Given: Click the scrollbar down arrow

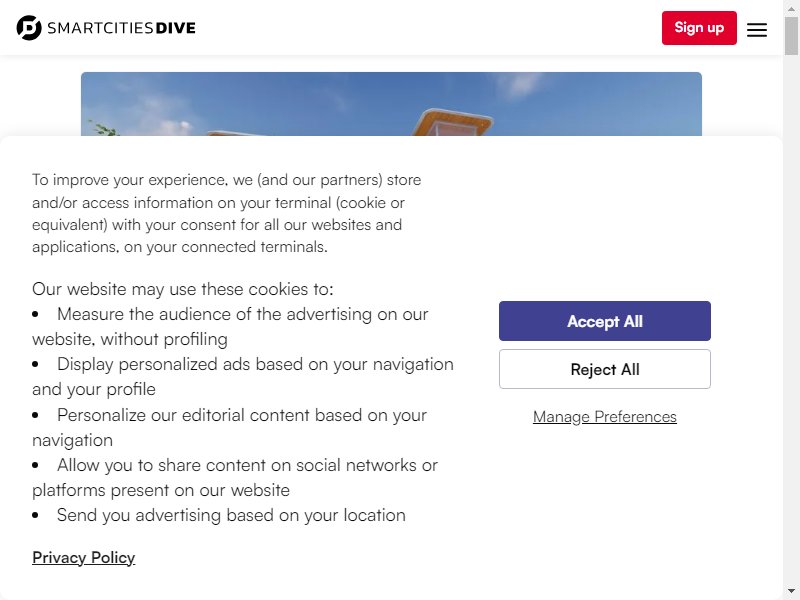Looking at the screenshot, I should tap(791, 591).
